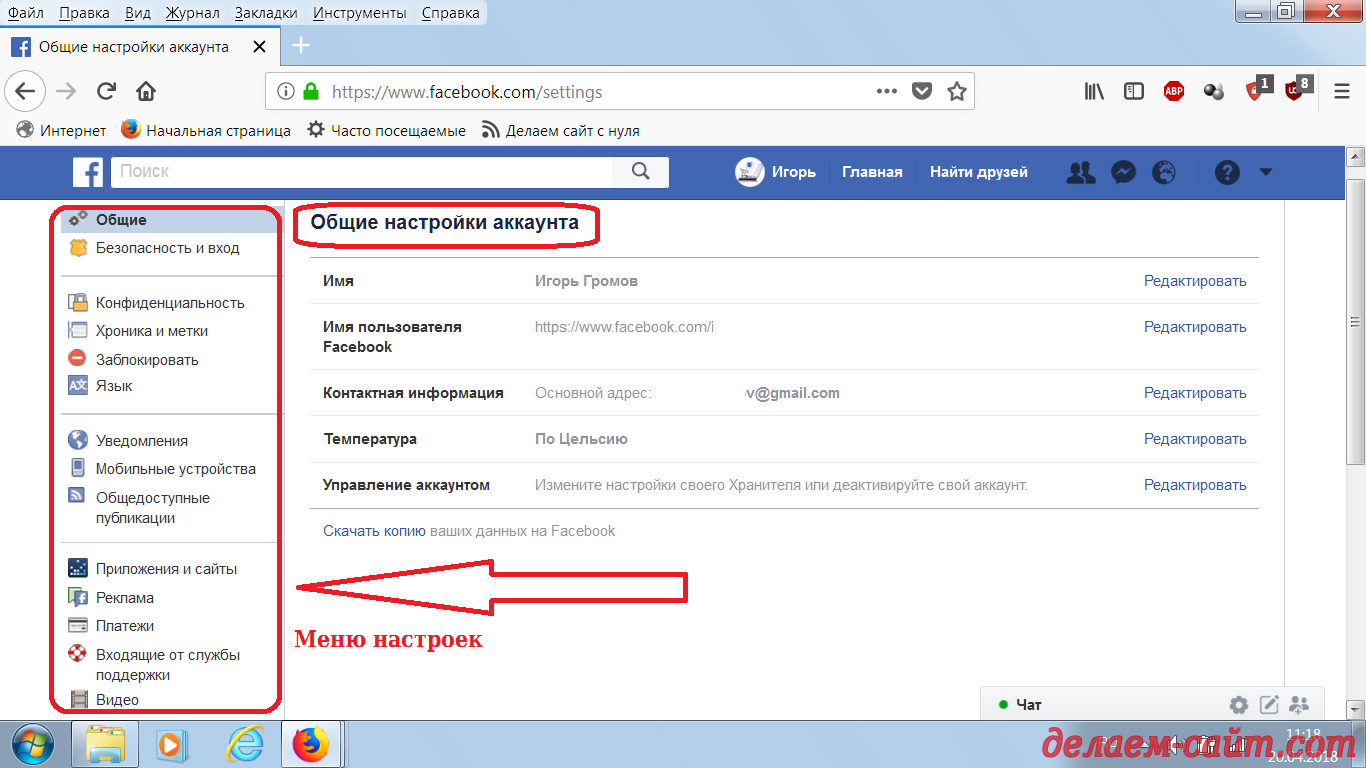Open Конфиденциальность settings section
The width and height of the screenshot is (1366, 768).
(170, 303)
